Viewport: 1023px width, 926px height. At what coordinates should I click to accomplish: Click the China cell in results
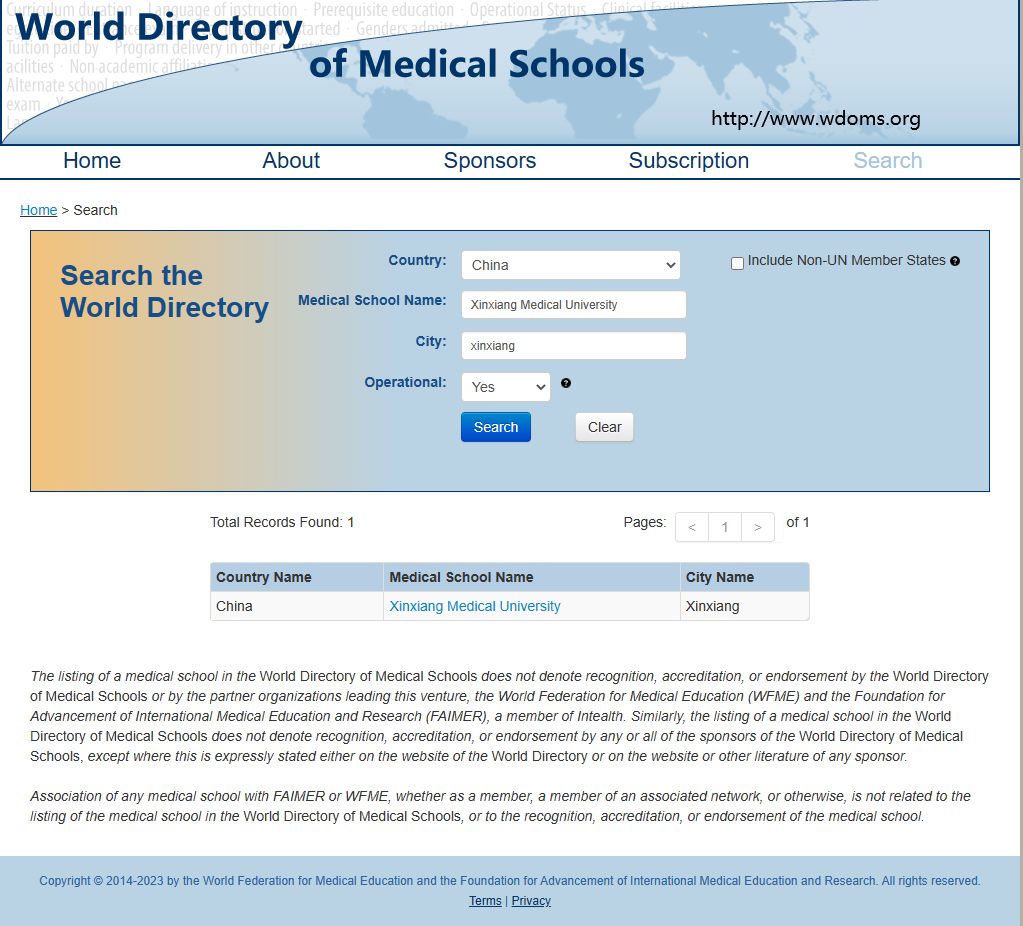pos(297,606)
